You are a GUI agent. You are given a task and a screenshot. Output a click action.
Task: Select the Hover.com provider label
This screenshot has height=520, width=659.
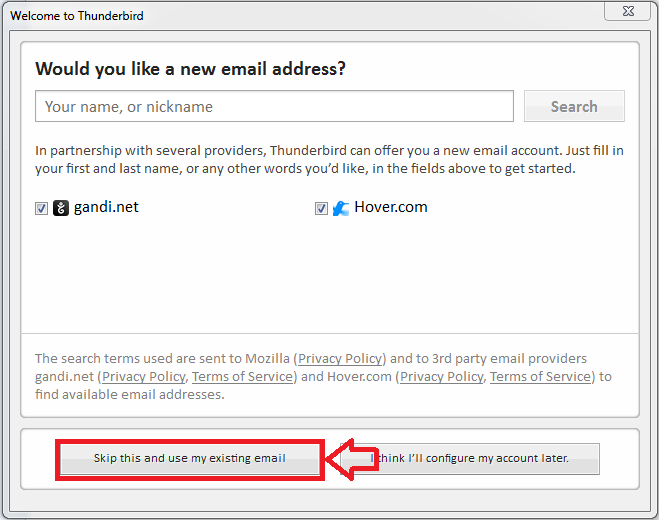391,207
